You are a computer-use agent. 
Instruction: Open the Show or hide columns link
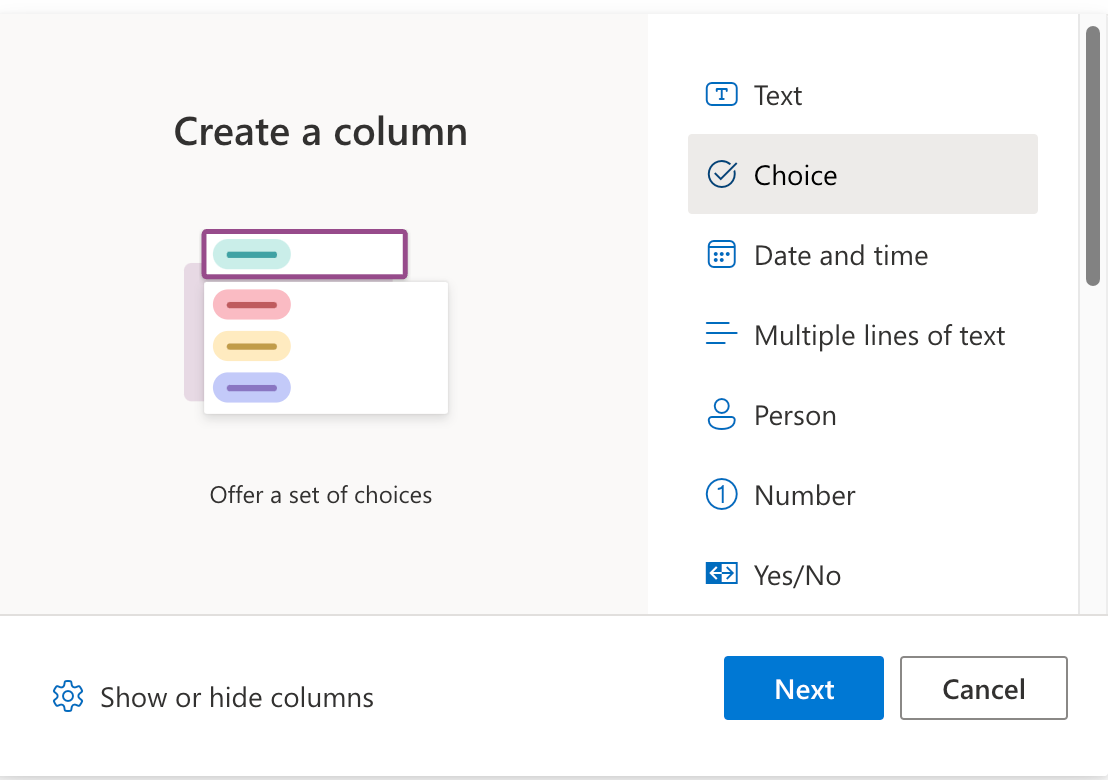[236, 697]
